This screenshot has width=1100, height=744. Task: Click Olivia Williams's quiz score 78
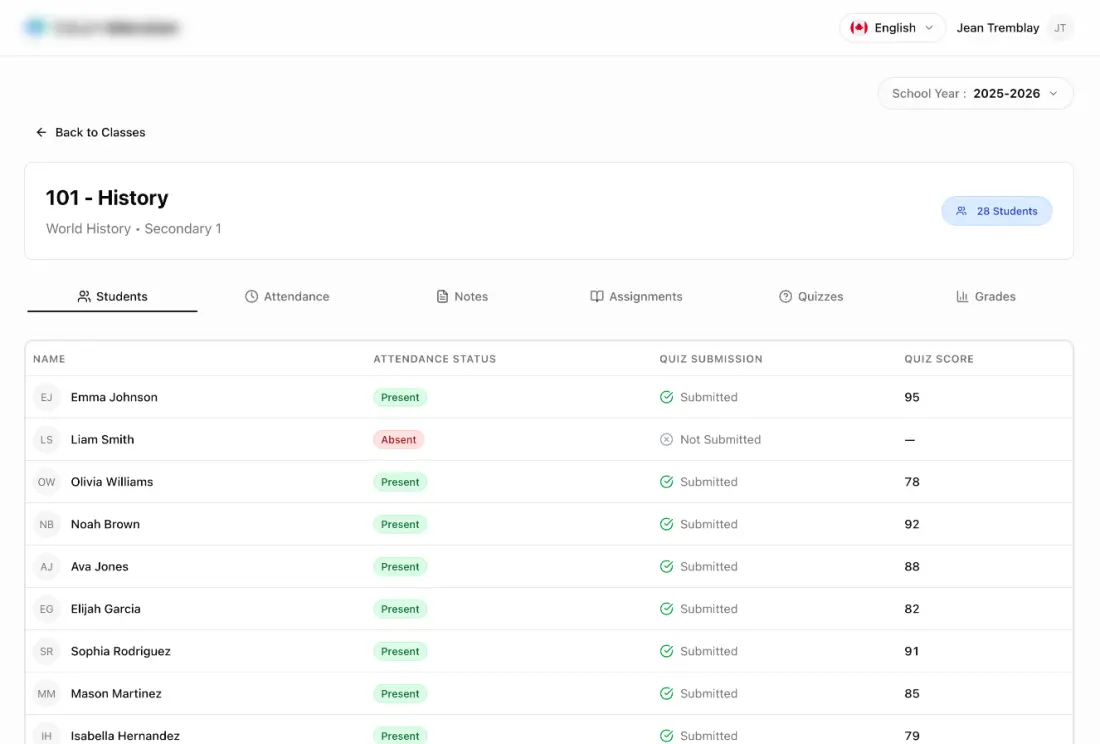tap(911, 482)
